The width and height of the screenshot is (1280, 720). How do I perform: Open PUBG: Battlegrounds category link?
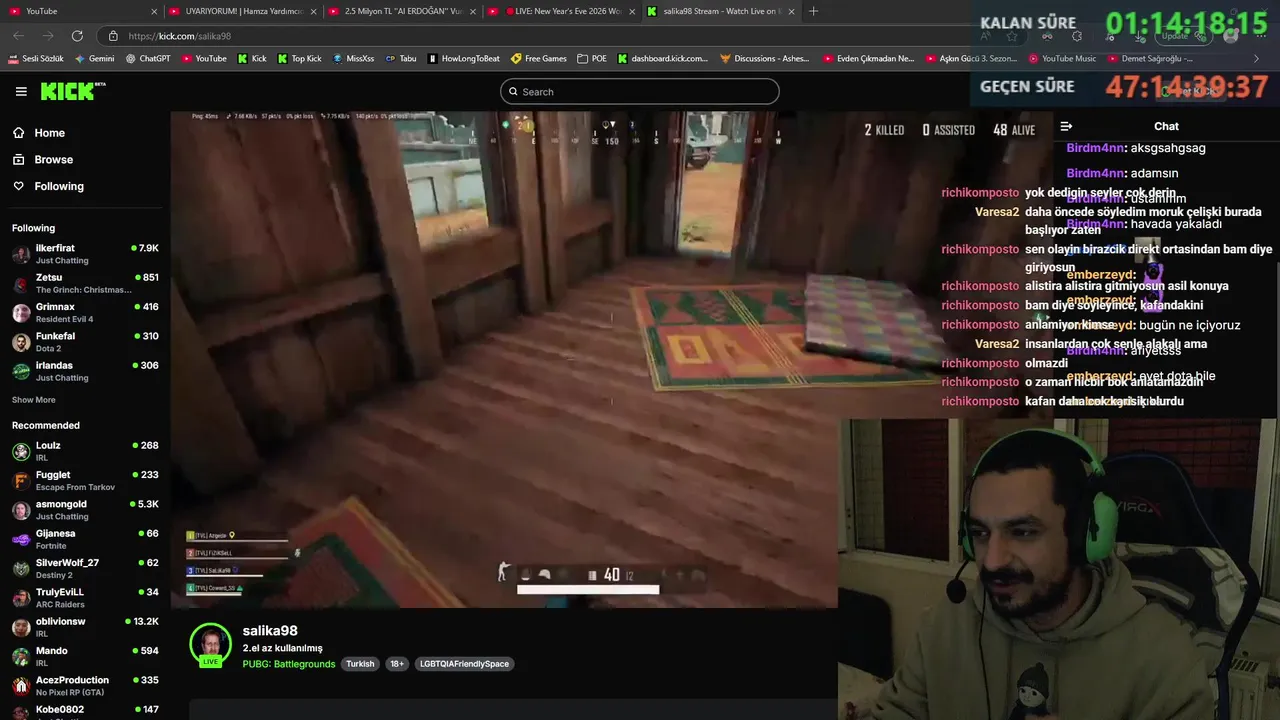click(x=289, y=664)
